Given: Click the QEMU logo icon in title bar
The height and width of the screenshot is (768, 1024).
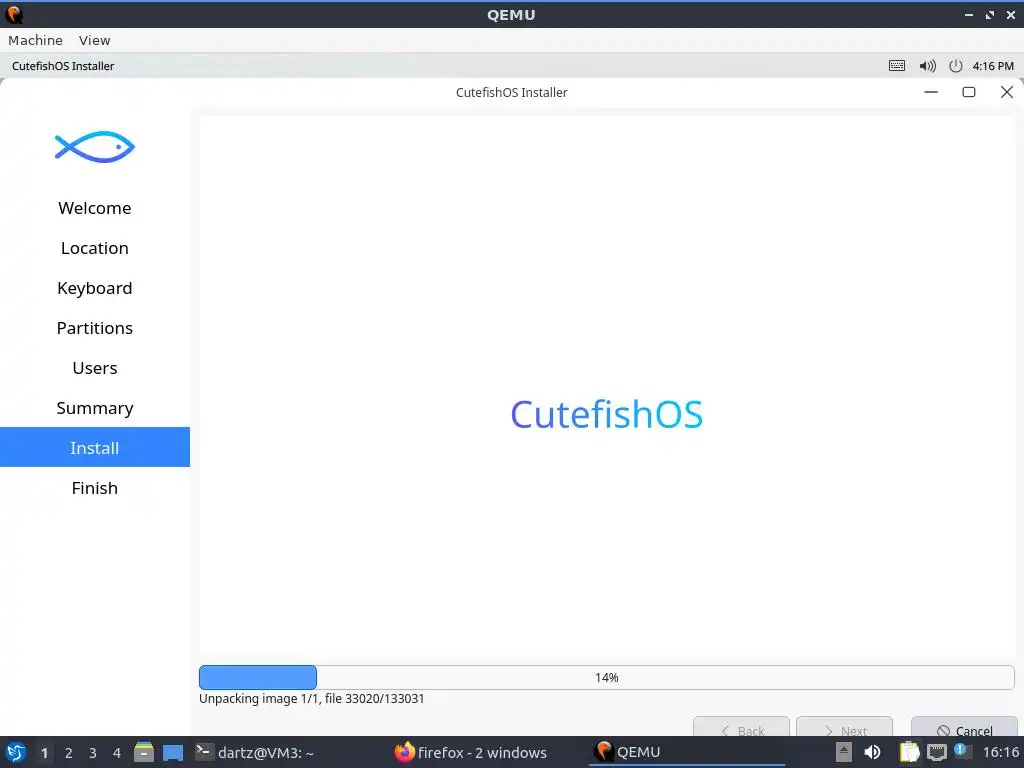Looking at the screenshot, I should tap(14, 14).
